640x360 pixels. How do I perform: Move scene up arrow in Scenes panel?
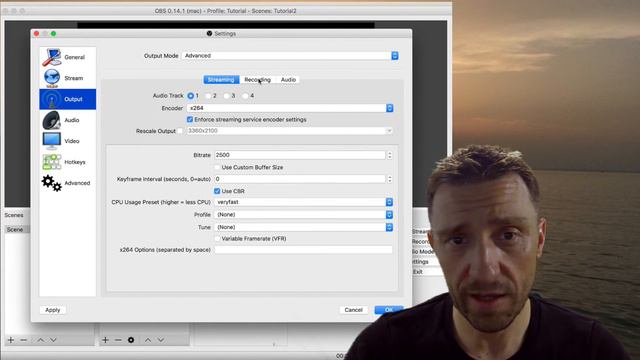coord(40,340)
